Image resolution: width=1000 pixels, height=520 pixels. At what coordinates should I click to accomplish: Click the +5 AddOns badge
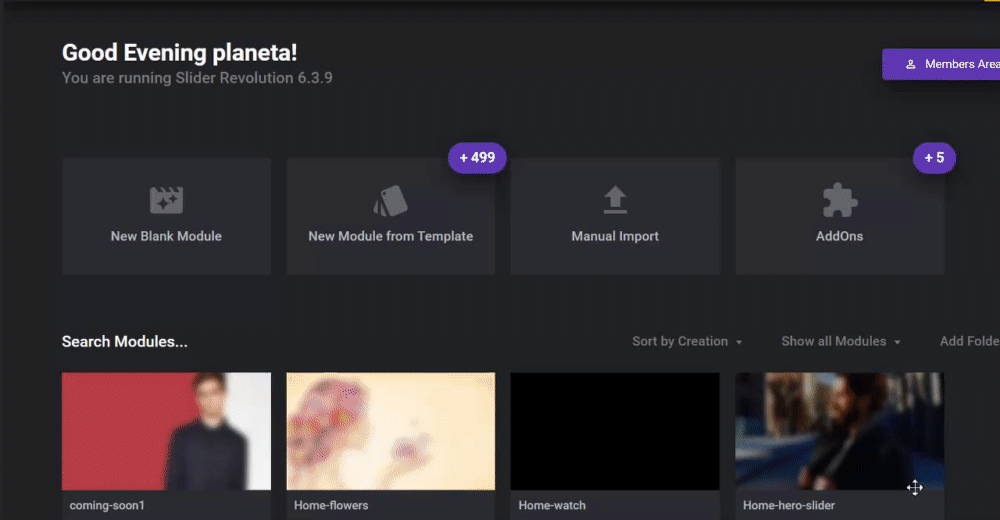coord(934,158)
